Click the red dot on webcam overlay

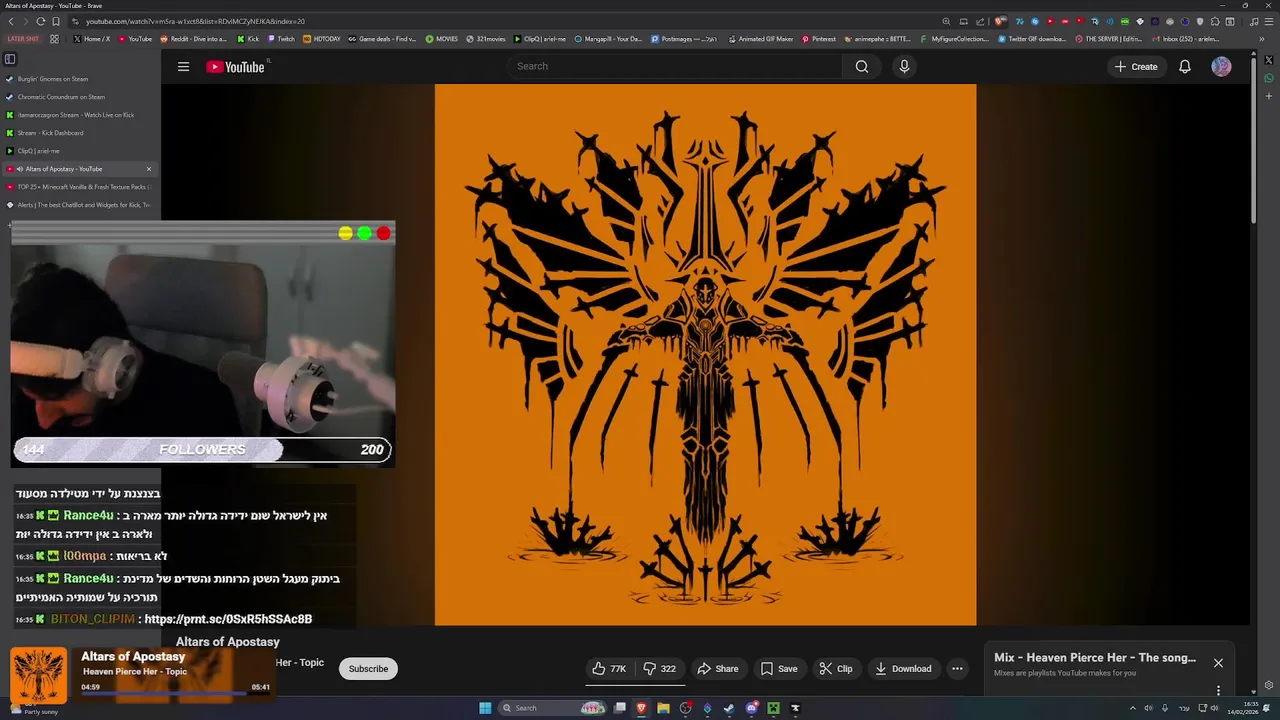pyautogui.click(x=384, y=233)
